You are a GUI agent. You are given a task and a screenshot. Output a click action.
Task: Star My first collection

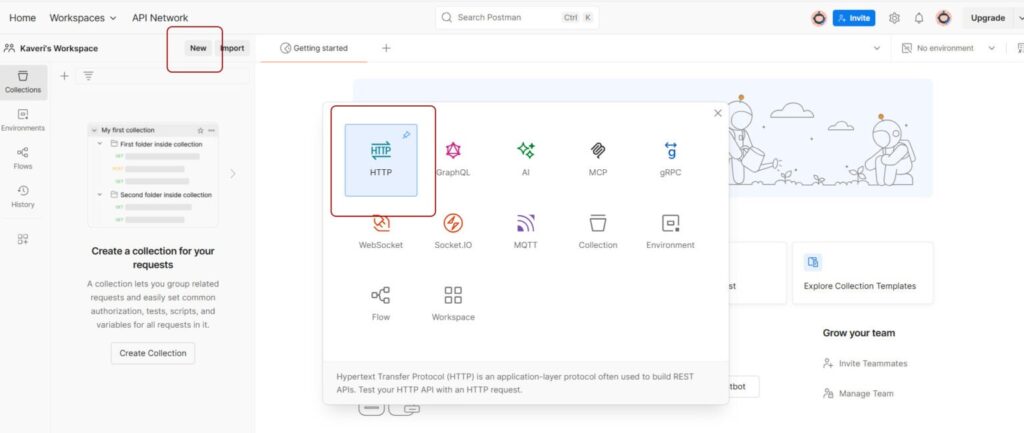(x=200, y=130)
